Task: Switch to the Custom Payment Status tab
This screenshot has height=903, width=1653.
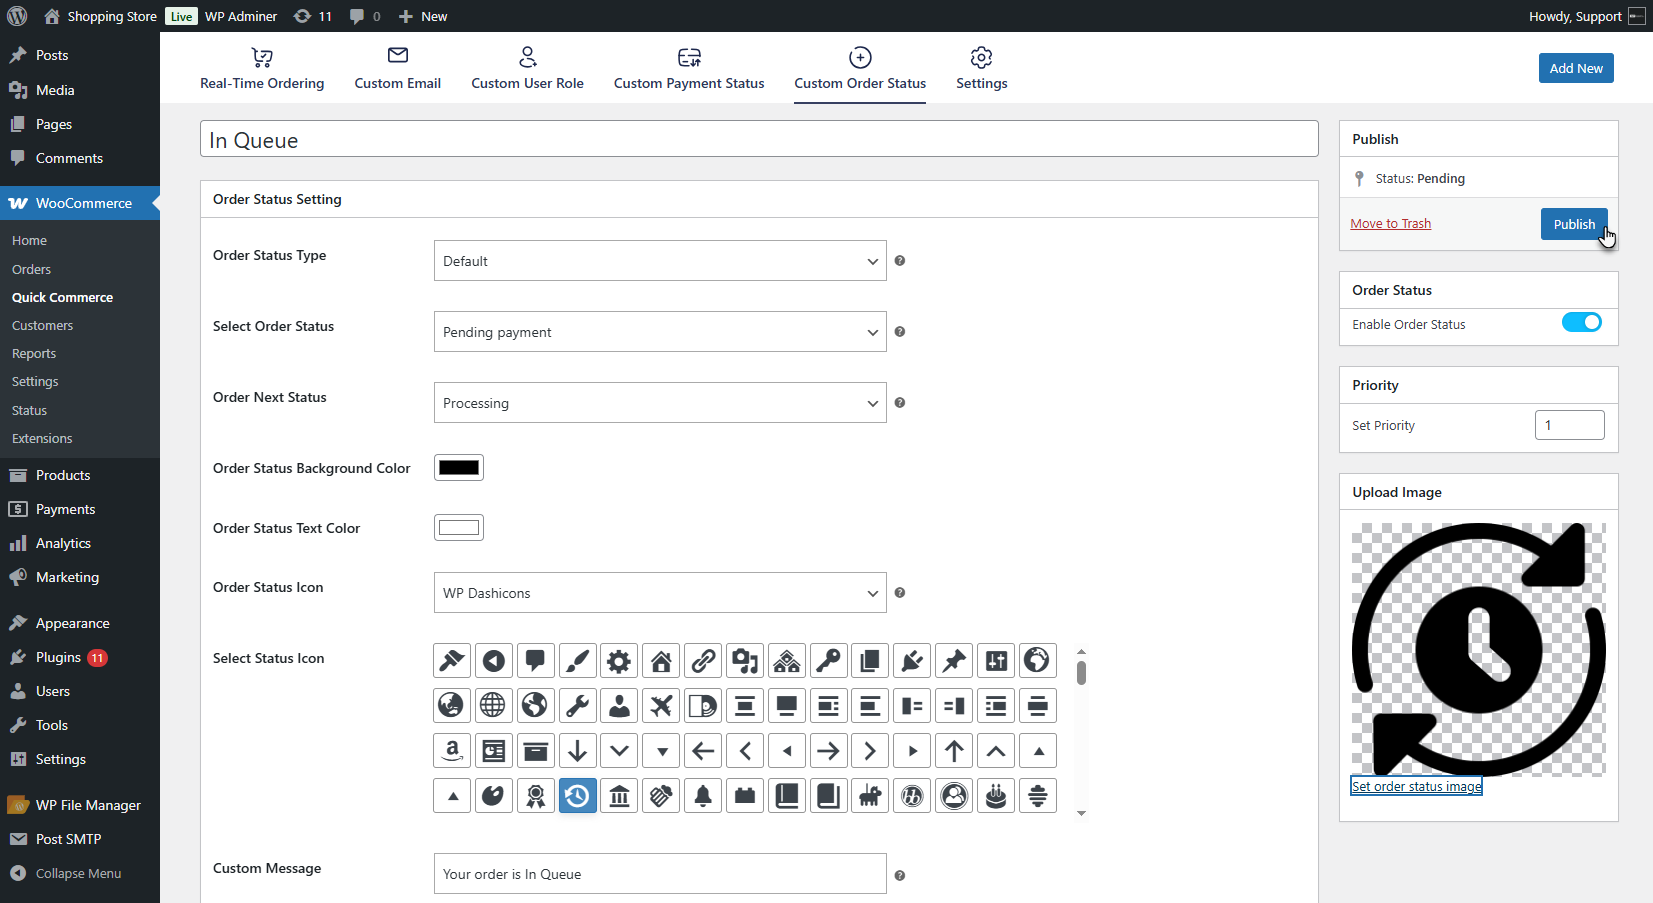Action: [x=689, y=68]
